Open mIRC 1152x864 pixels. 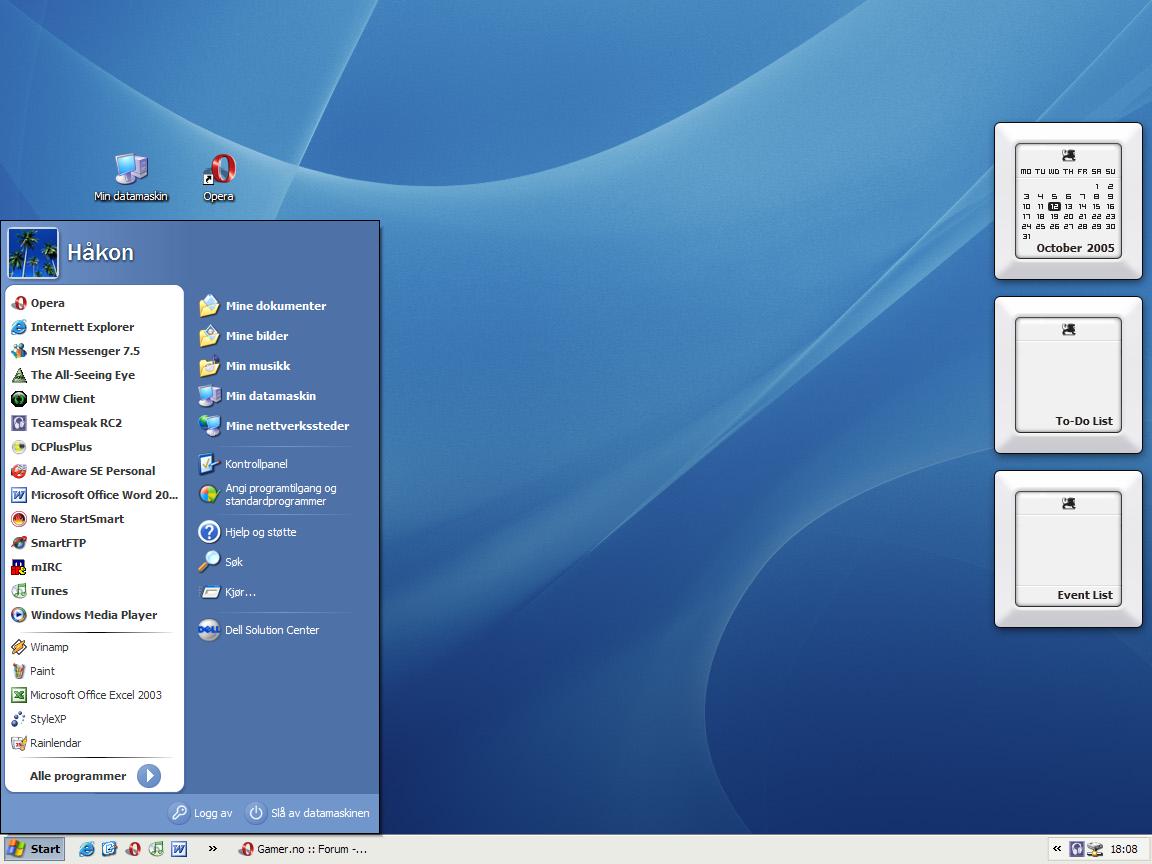click(x=94, y=567)
